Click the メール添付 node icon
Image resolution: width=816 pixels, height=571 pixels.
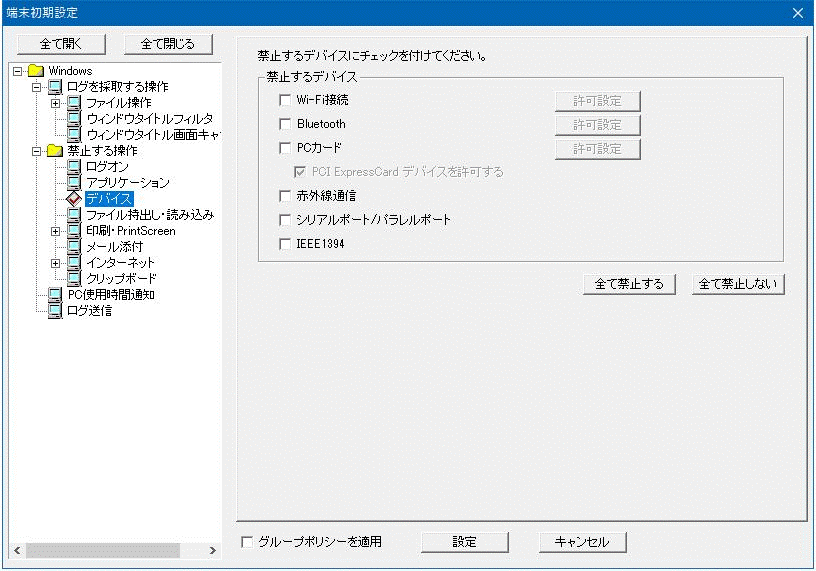74,247
